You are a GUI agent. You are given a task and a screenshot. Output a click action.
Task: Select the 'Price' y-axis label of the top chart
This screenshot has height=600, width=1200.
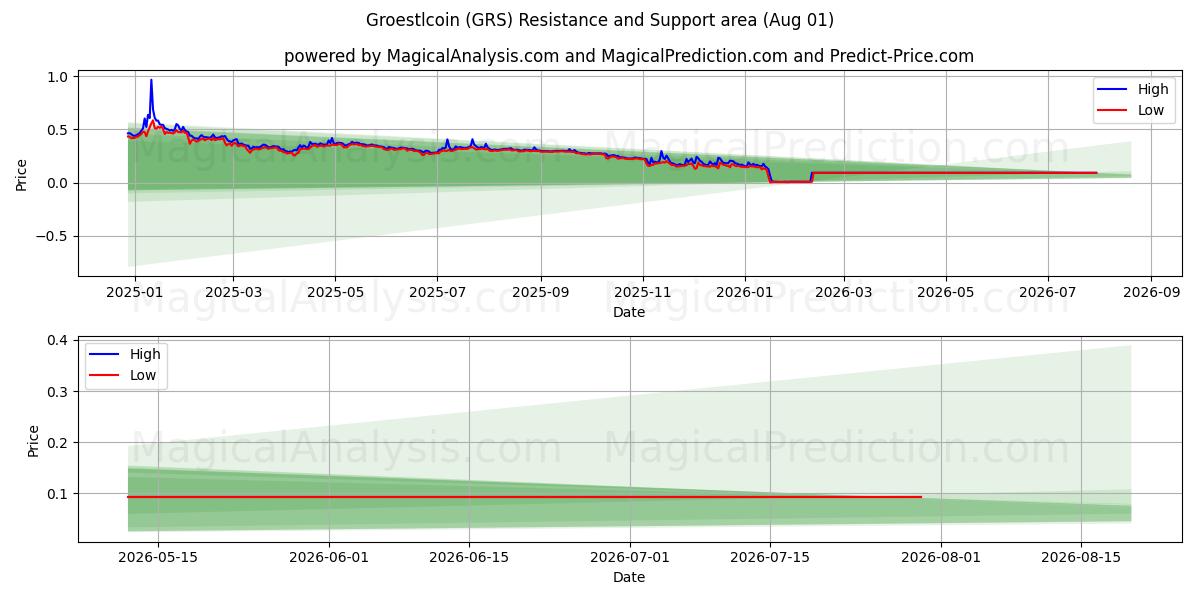coord(22,173)
